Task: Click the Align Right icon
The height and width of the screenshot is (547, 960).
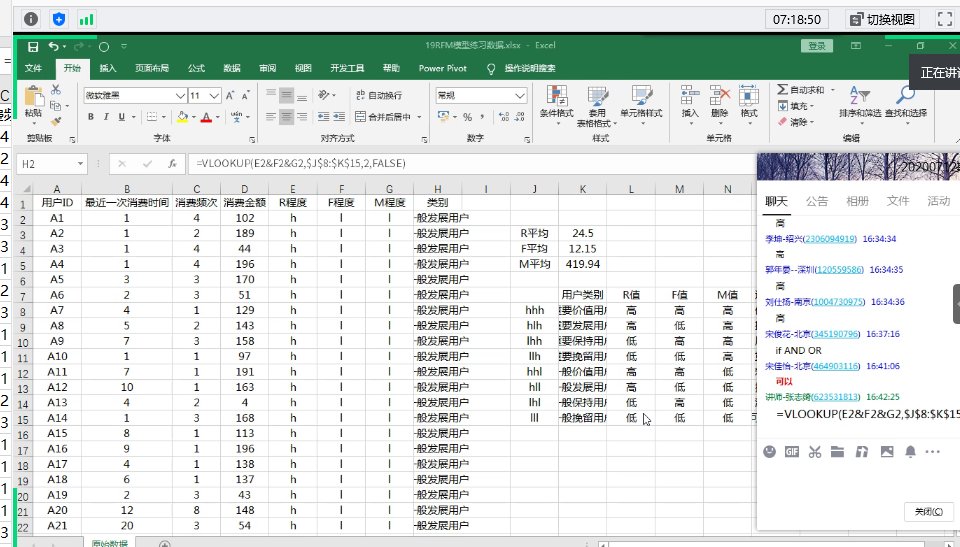Action: pyautogui.click(x=302, y=116)
